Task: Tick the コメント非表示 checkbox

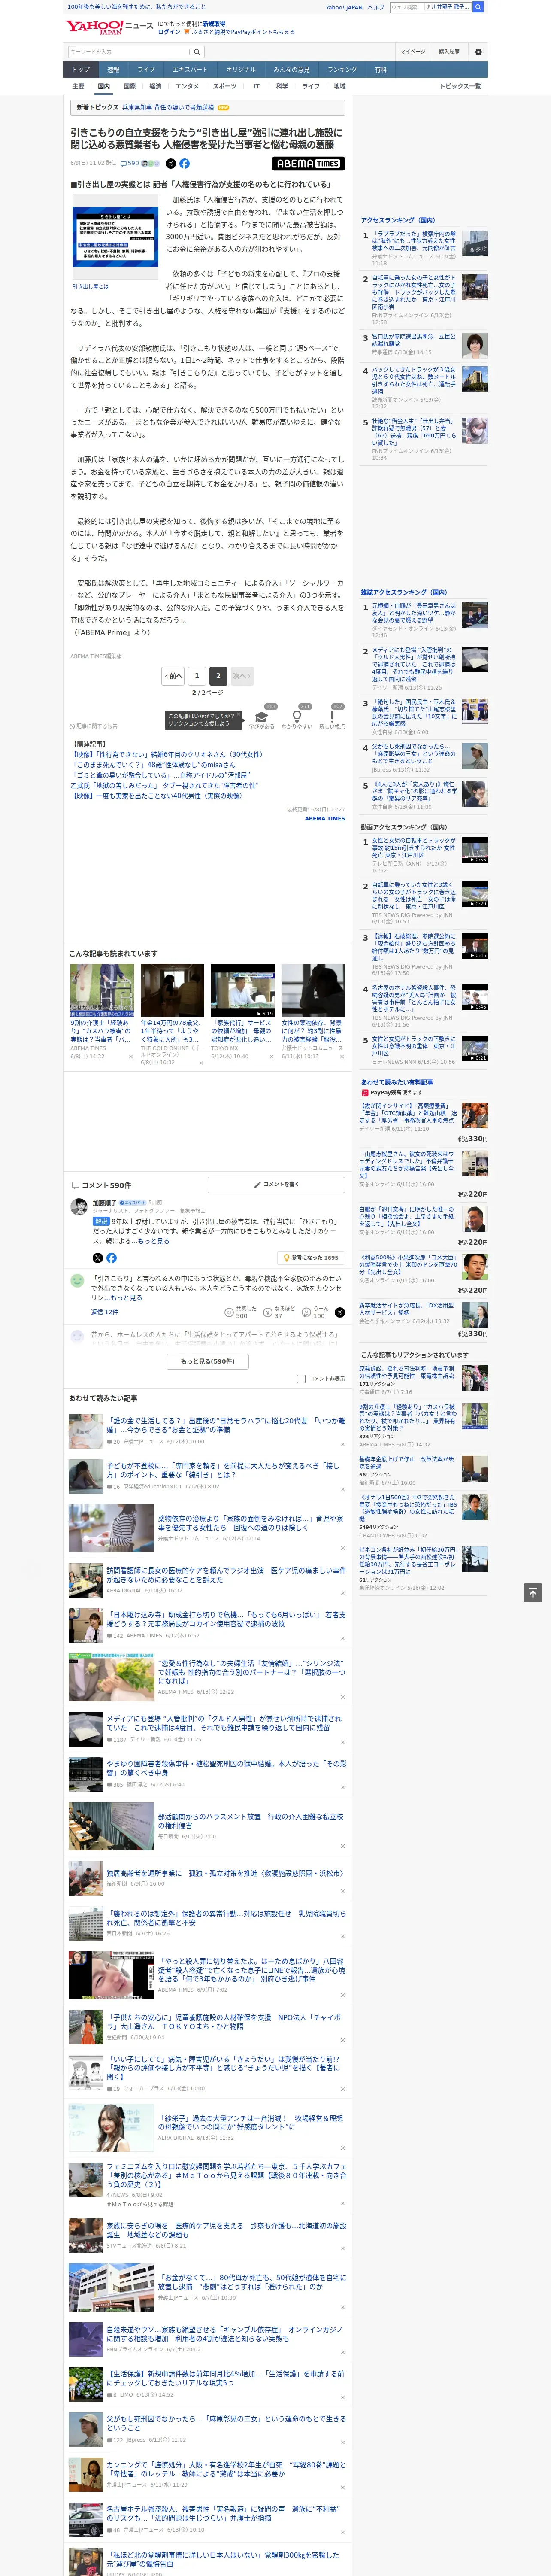Action: click(x=301, y=1379)
